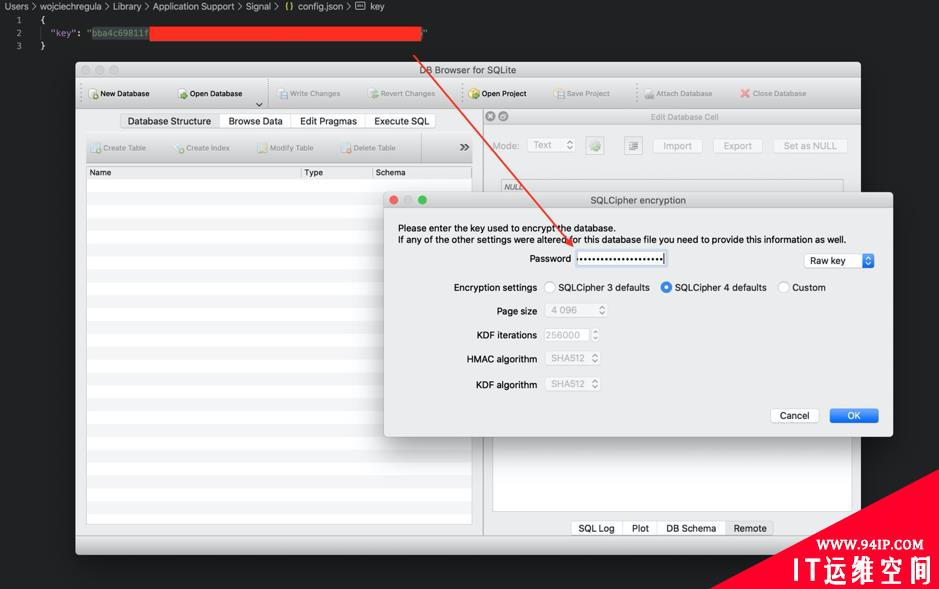The width and height of the screenshot is (939, 589).
Task: Switch to the DB Schema tab
Action: 691,529
